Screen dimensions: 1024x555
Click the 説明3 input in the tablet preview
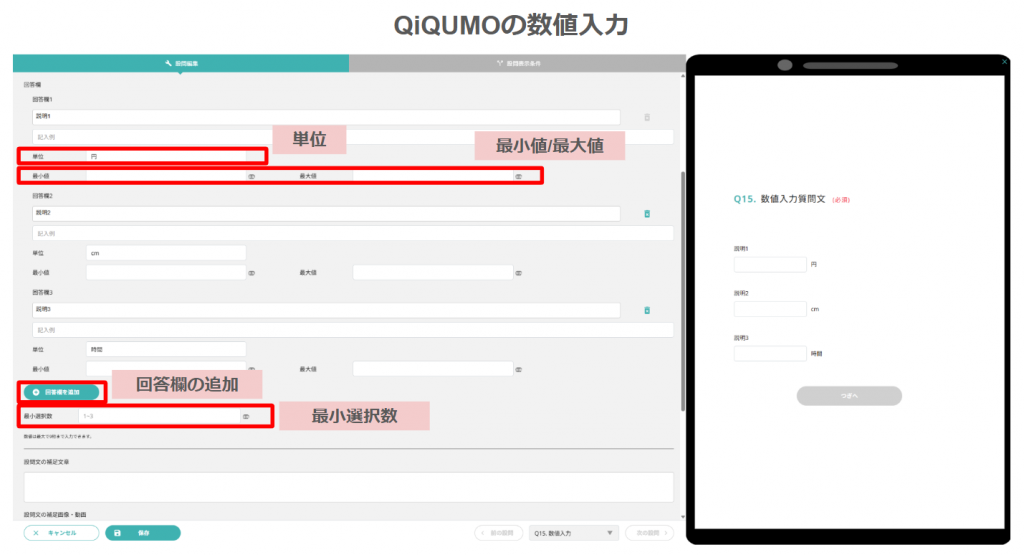[x=770, y=353]
